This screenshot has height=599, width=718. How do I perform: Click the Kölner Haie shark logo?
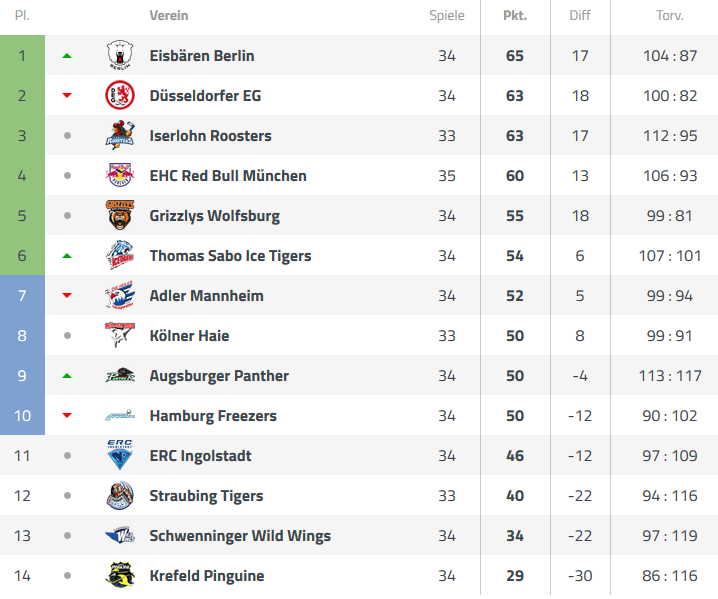click(x=120, y=335)
